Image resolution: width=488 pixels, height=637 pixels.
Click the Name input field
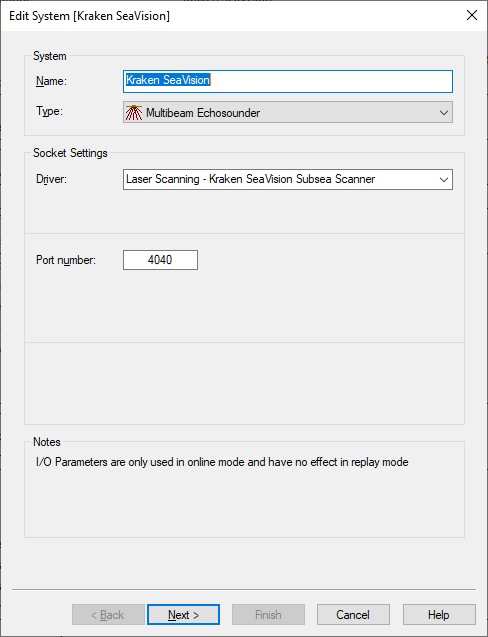[x=288, y=81]
